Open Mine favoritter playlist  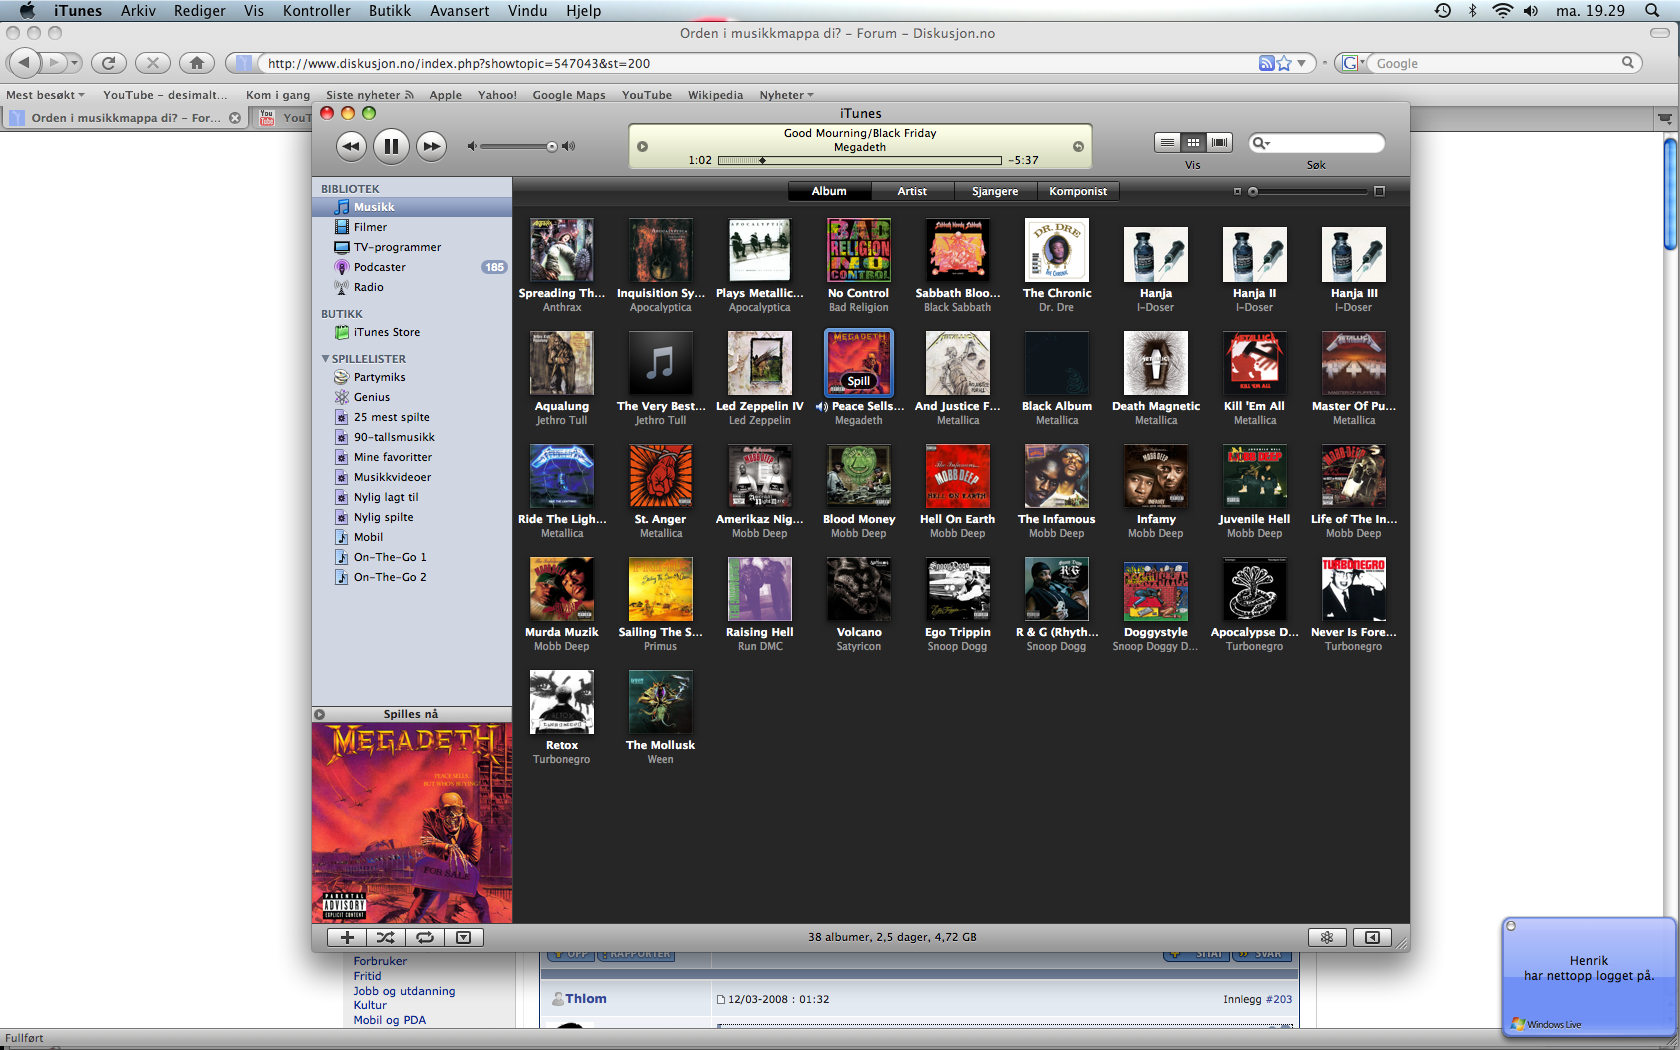pos(412,457)
